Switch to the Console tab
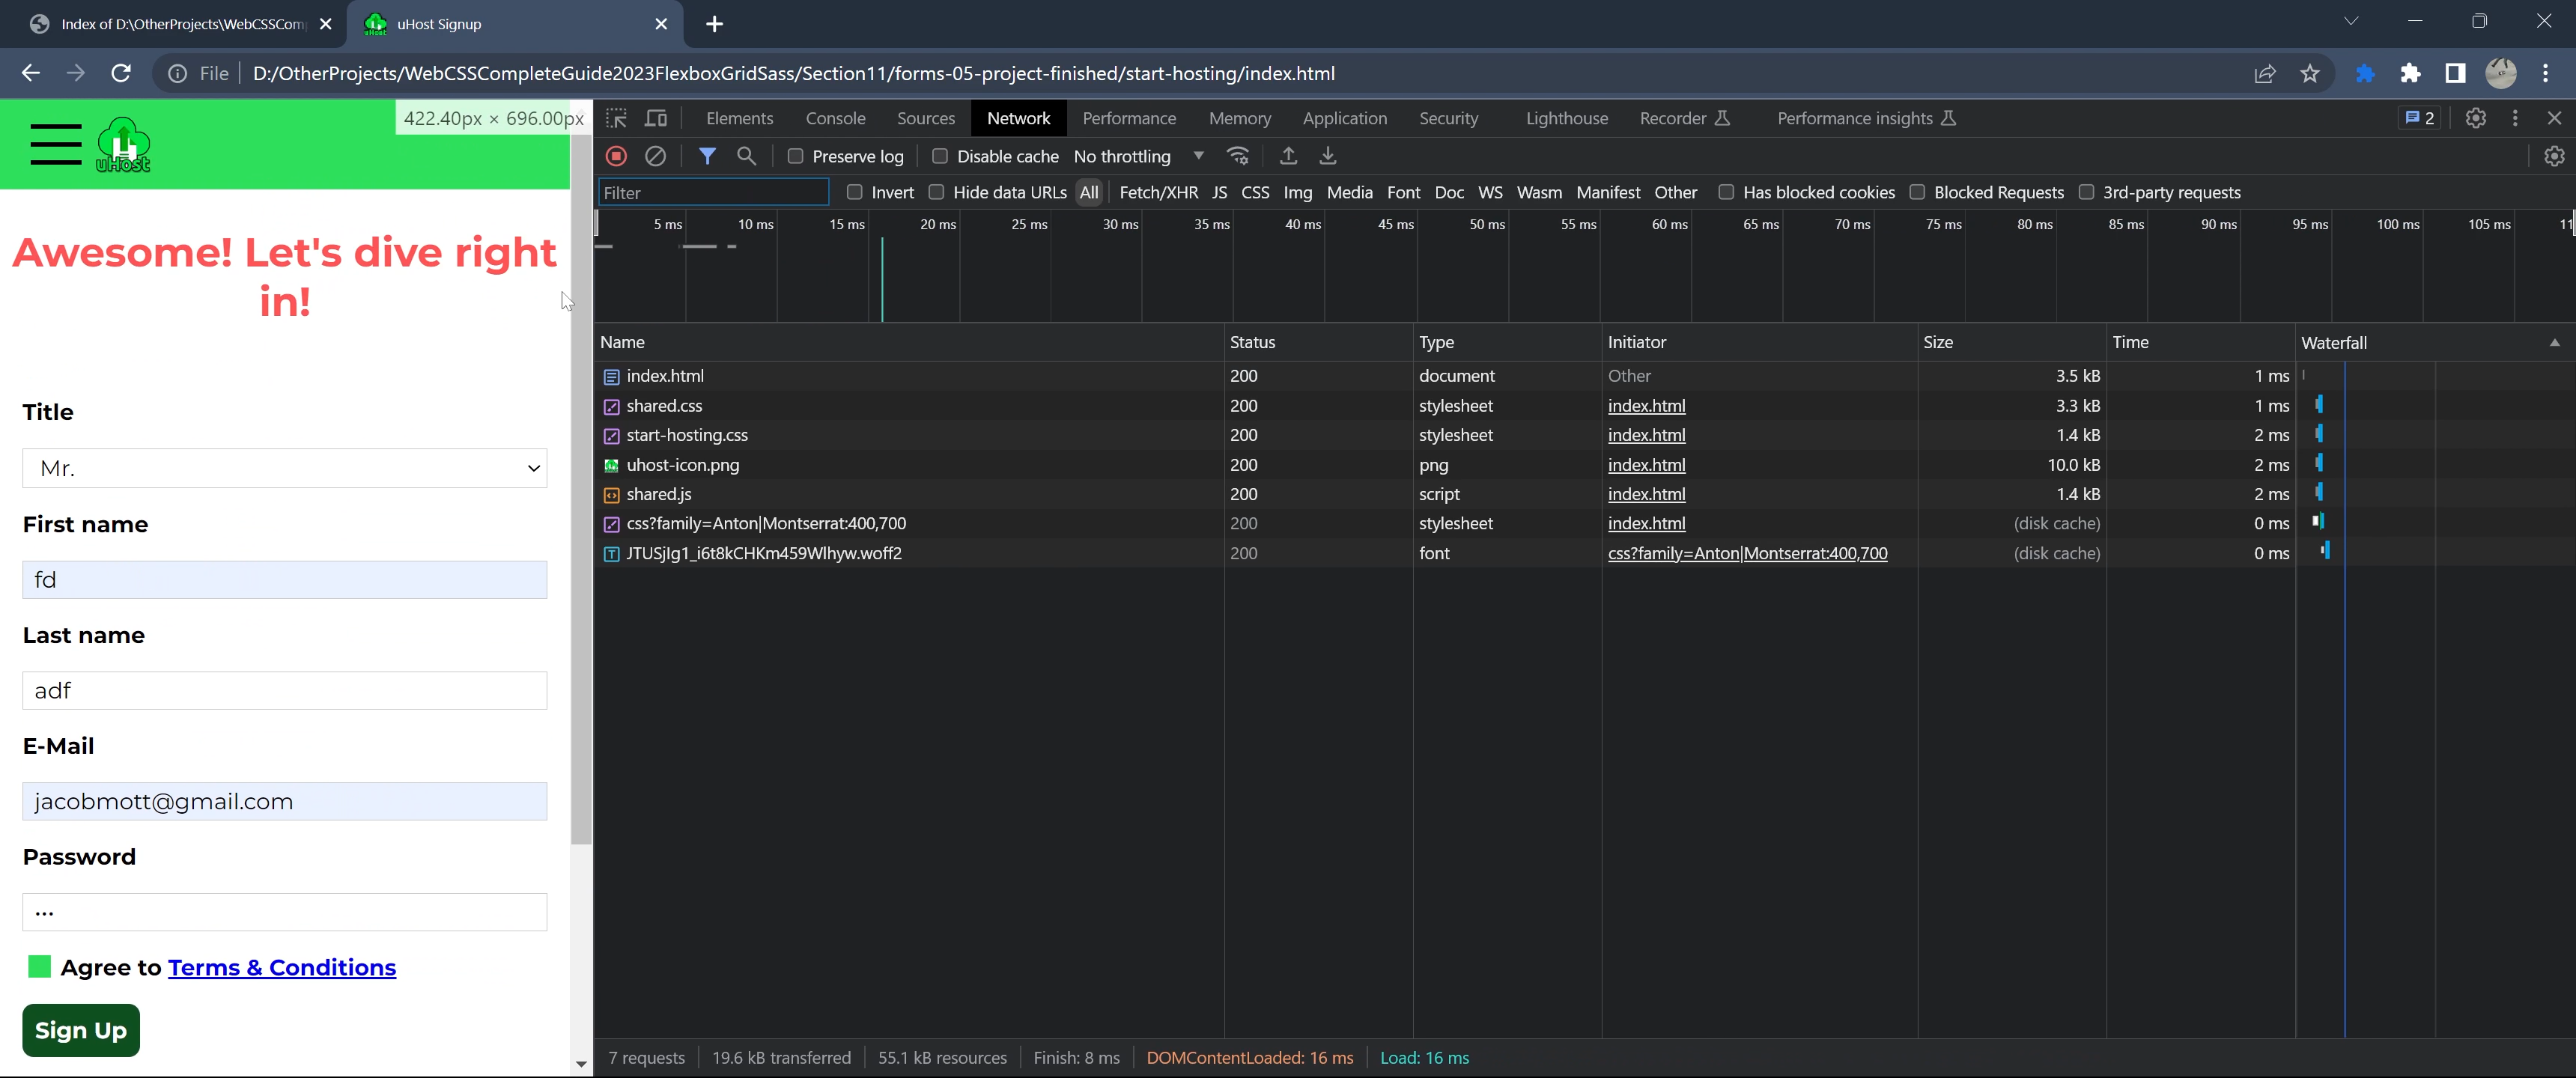This screenshot has width=2576, height=1078. click(835, 118)
